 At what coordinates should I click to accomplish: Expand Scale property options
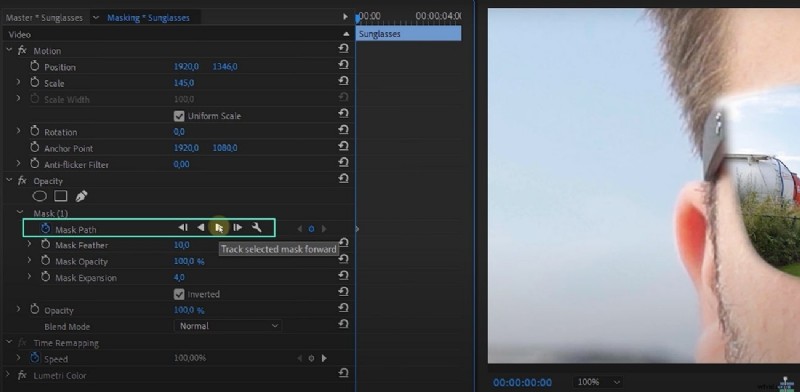(19, 82)
